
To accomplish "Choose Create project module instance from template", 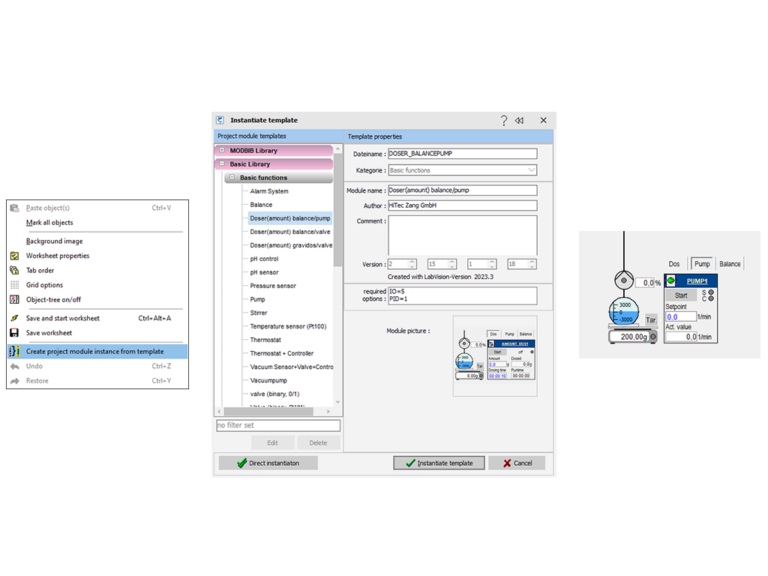I will [97, 351].
